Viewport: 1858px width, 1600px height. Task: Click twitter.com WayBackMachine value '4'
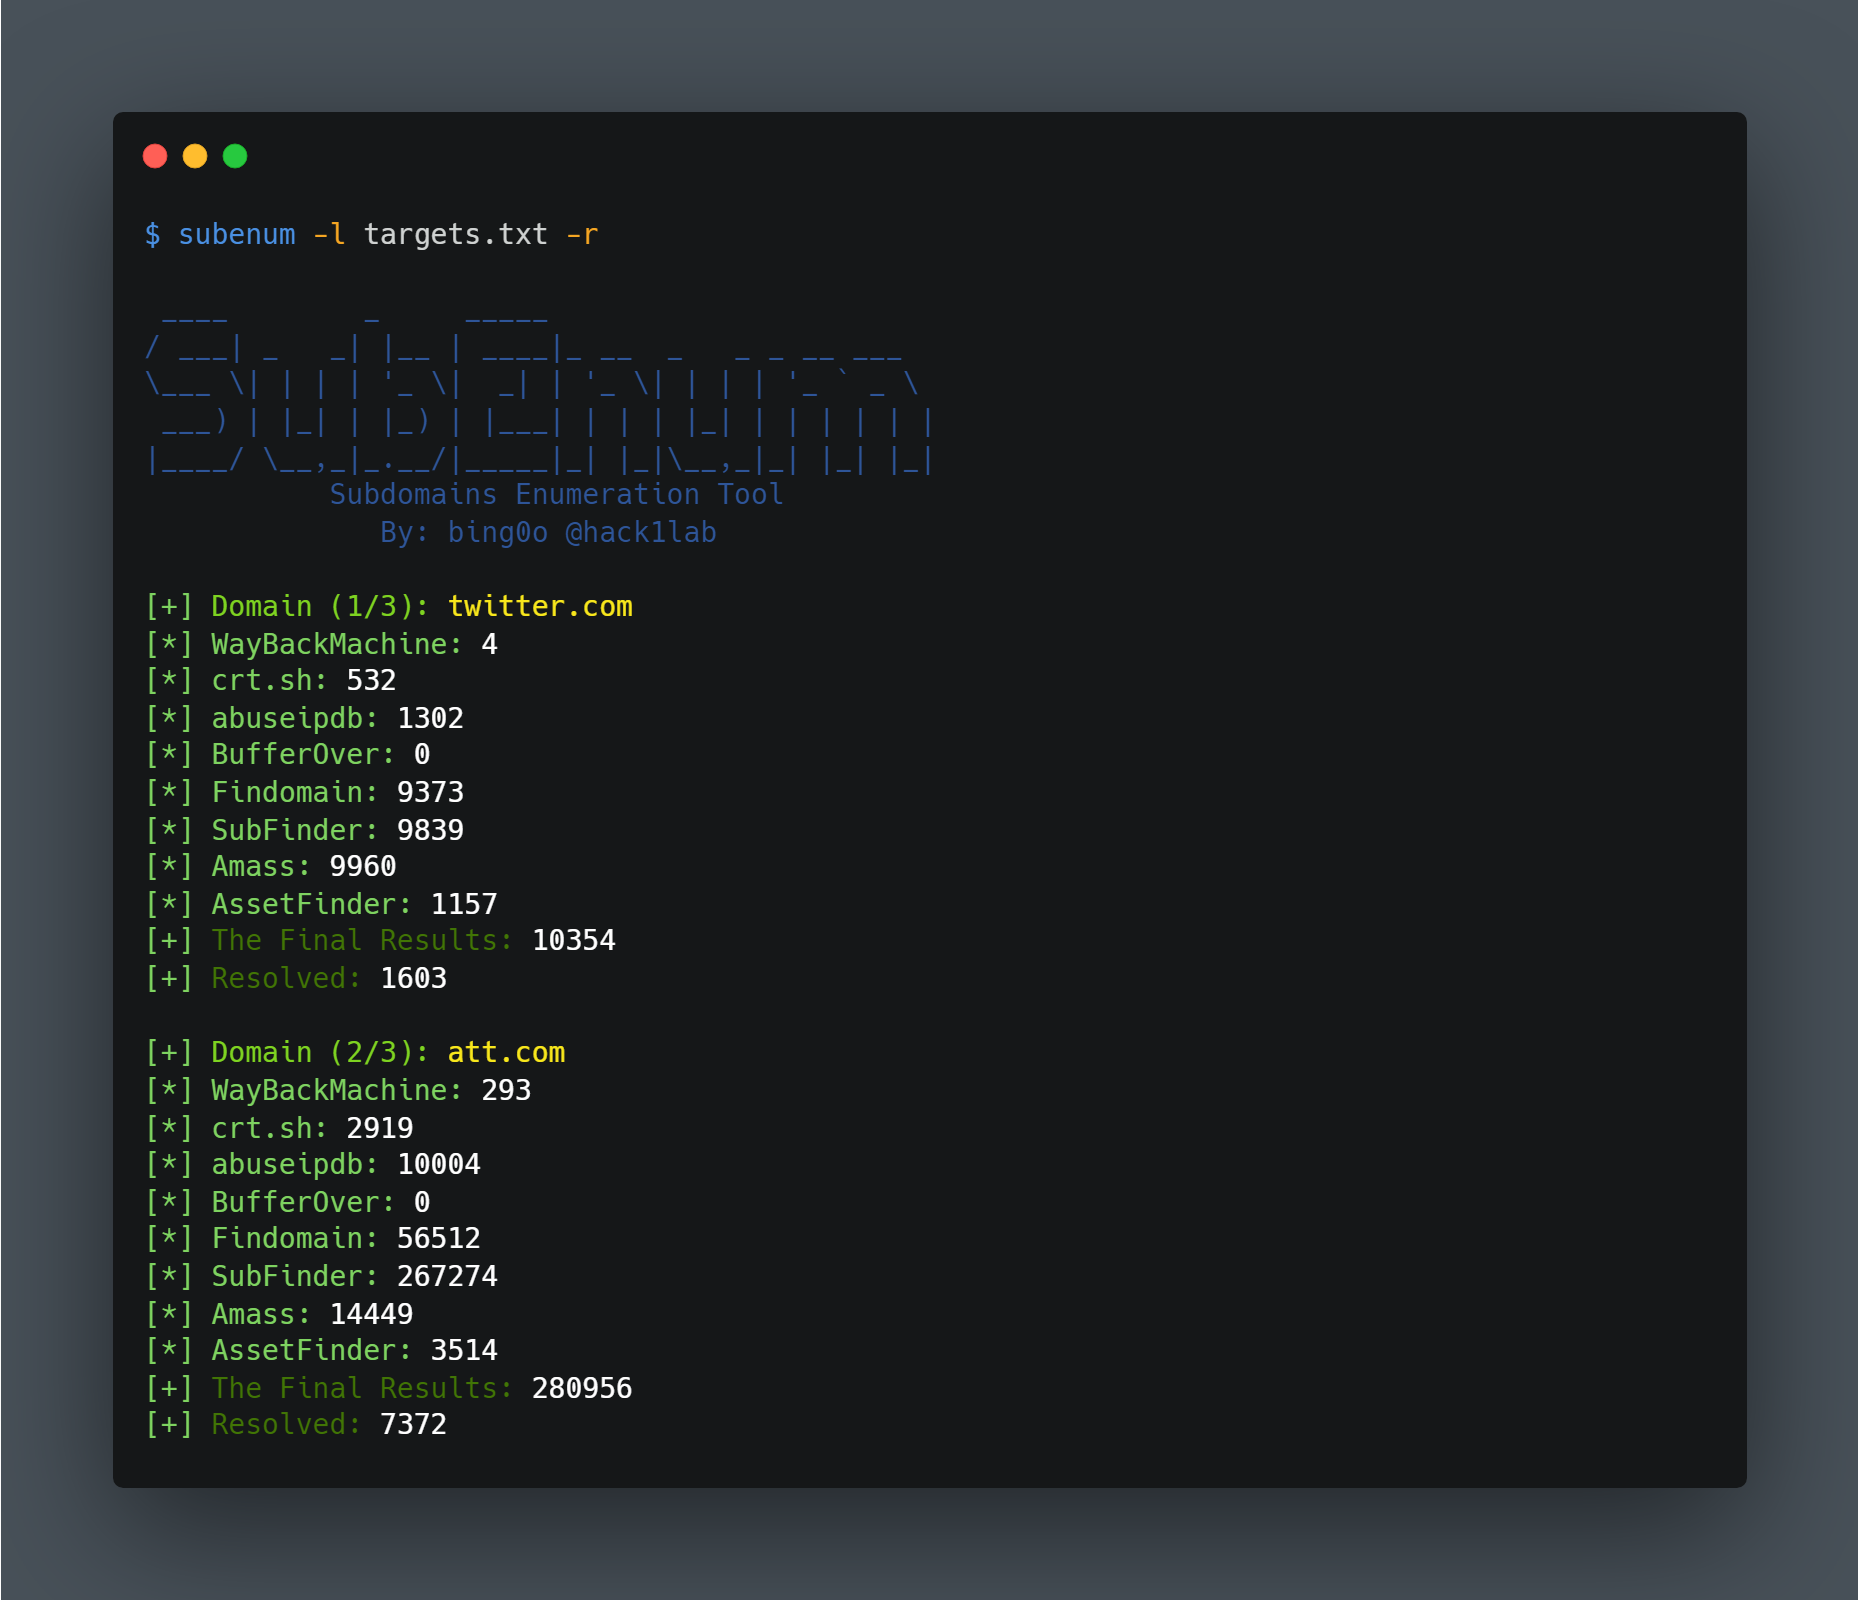(489, 644)
